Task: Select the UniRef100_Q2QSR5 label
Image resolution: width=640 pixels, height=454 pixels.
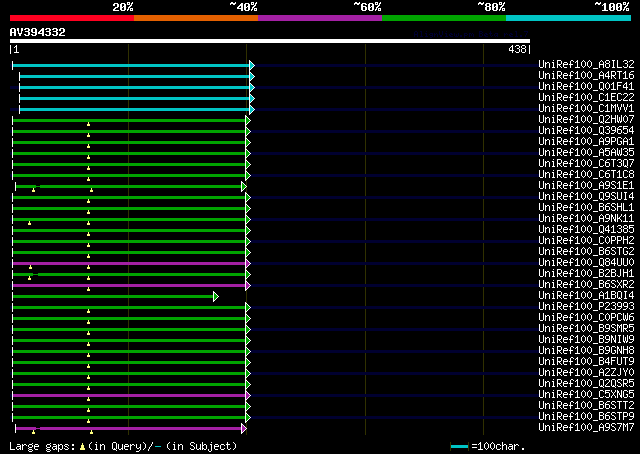Action: (x=586, y=384)
